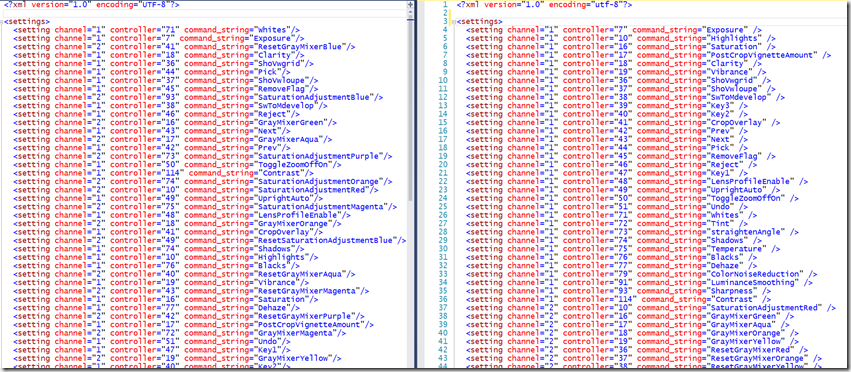Collapse the settings node in the right editor
851x372 pixels.
click(x=454, y=22)
